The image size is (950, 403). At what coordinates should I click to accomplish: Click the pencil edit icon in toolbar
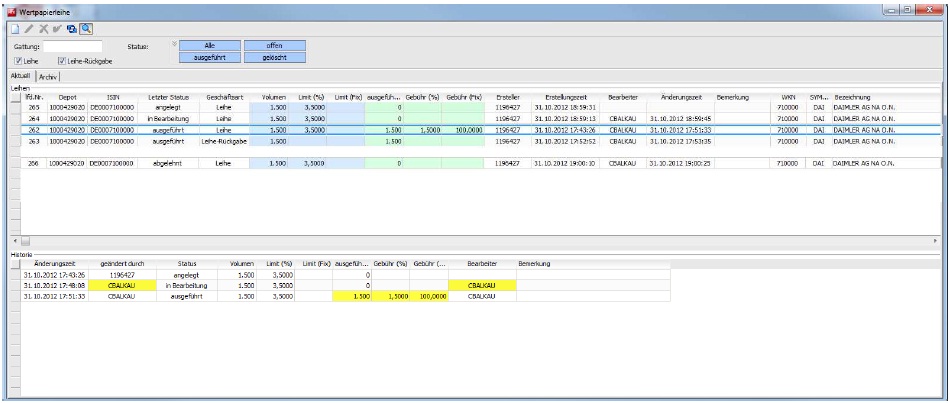coord(29,28)
